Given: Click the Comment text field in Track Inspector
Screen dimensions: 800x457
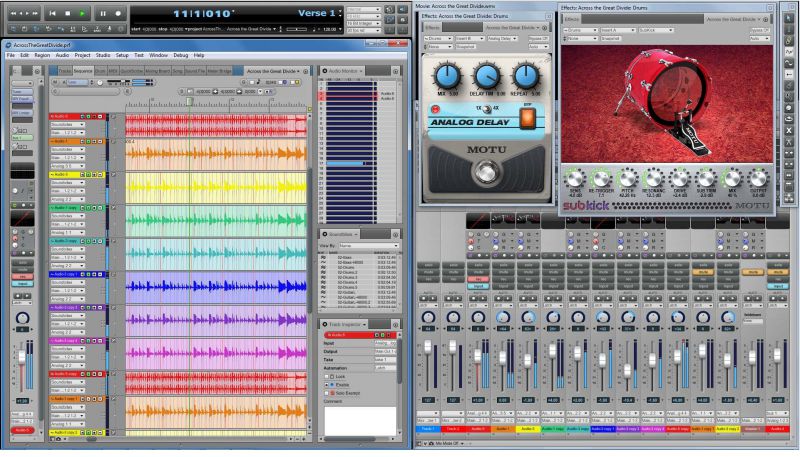Looking at the screenshot, I should tap(360, 421).
